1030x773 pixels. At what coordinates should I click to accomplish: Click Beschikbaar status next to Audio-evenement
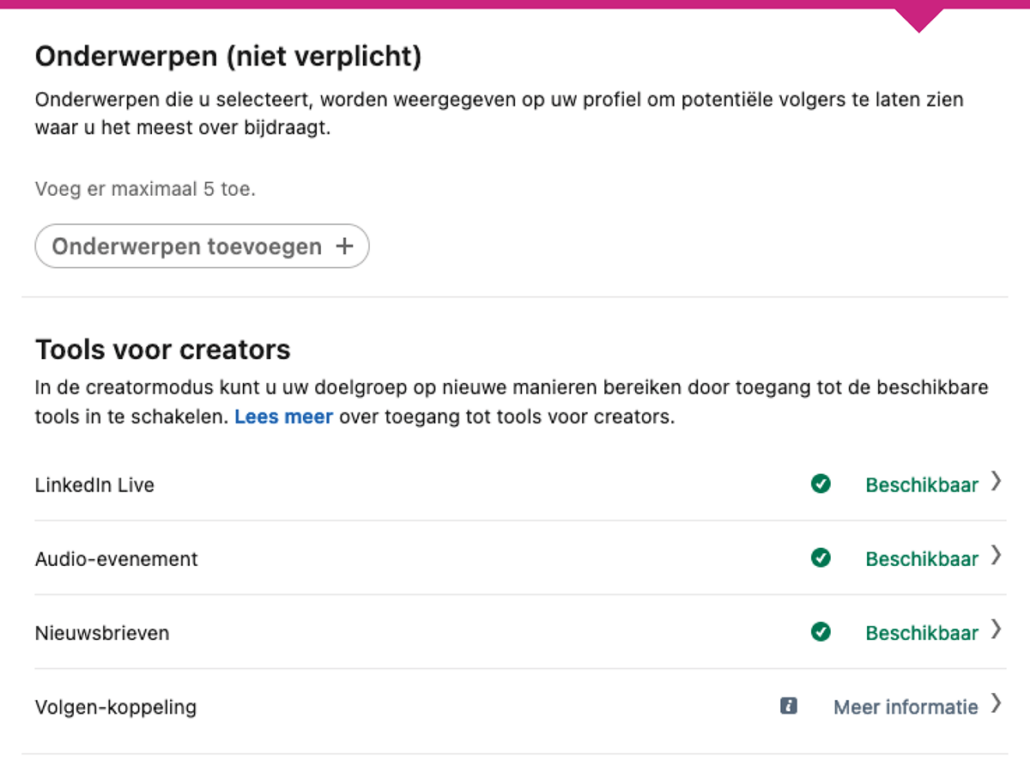tap(921, 559)
